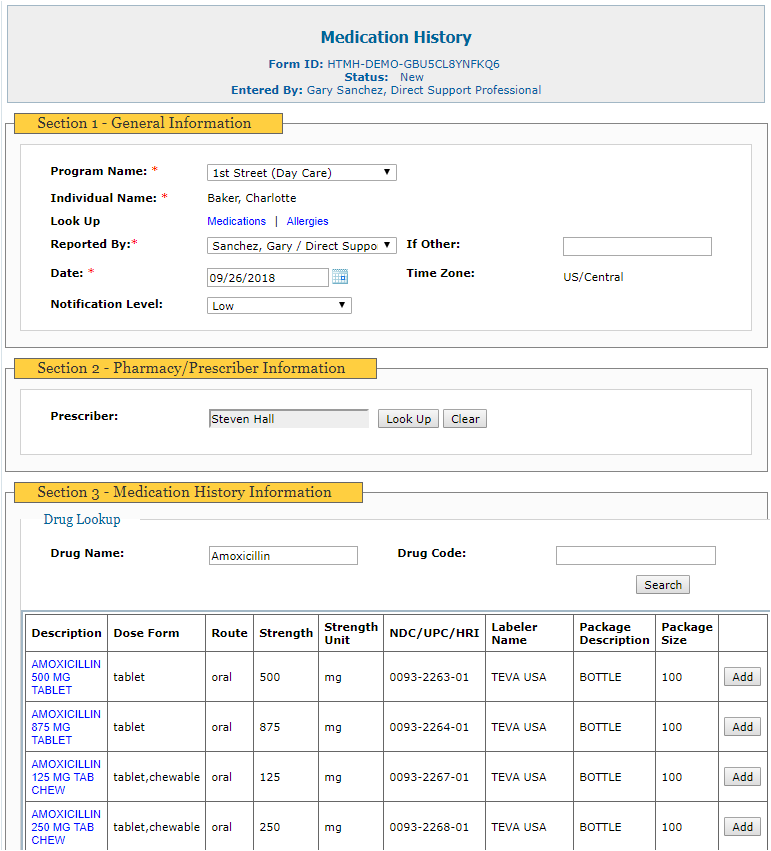Click the Section 1 General Information header
This screenshot has height=851, width=771.
pos(148,123)
